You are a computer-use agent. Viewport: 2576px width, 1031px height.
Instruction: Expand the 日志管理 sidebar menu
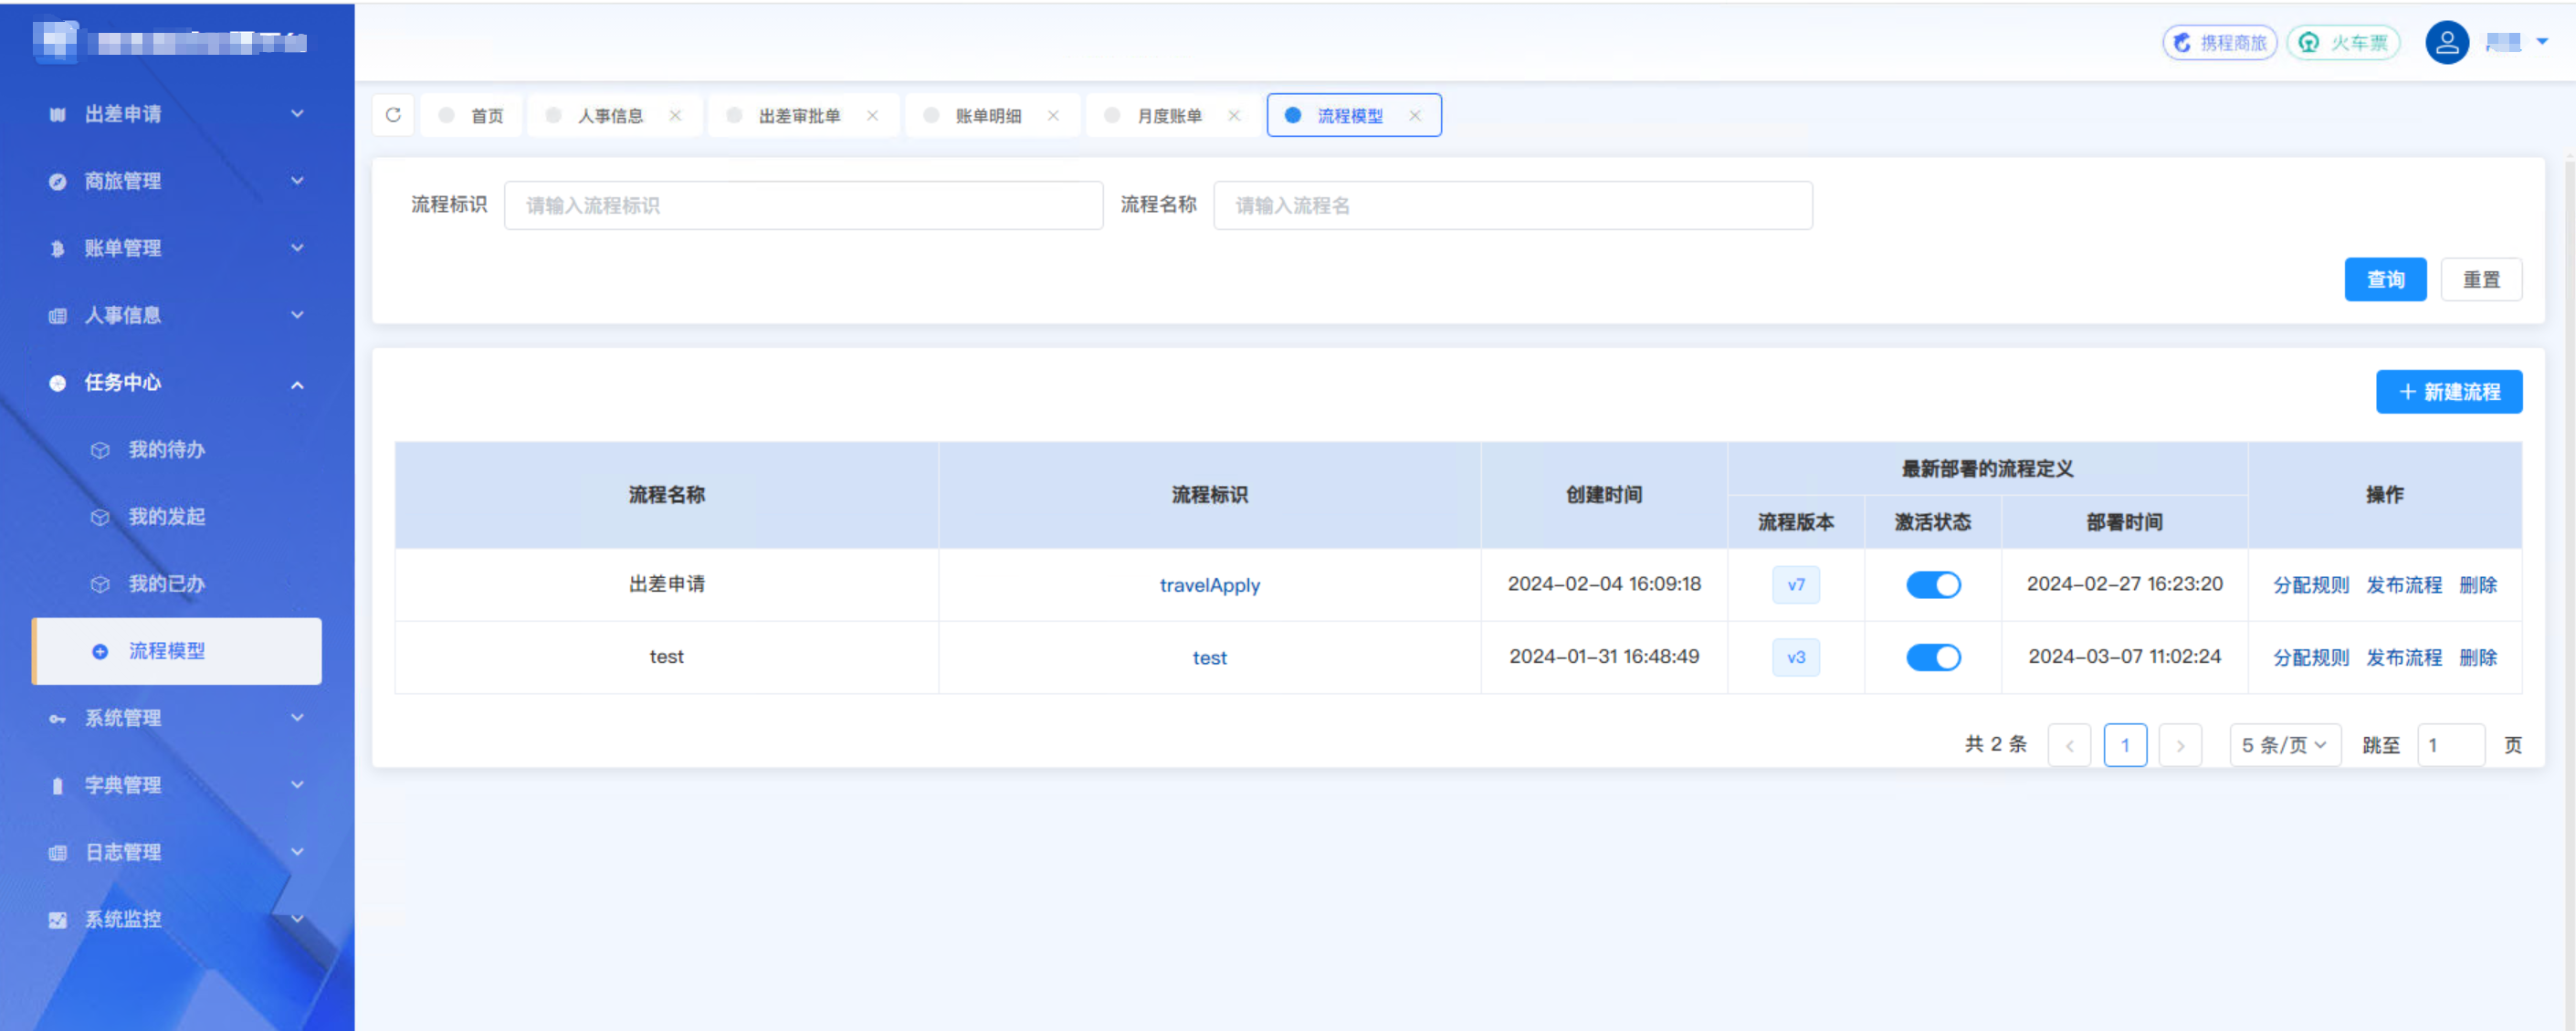[297, 852]
